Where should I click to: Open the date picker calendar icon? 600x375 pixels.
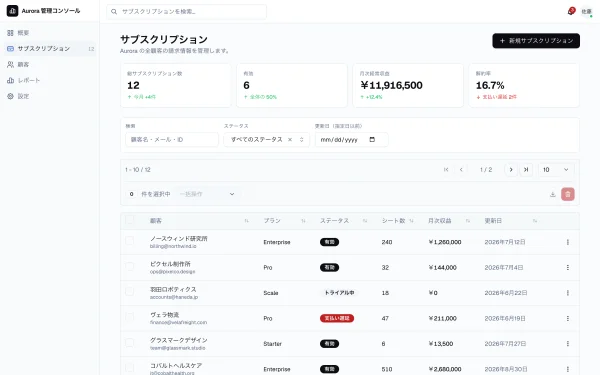pos(372,140)
